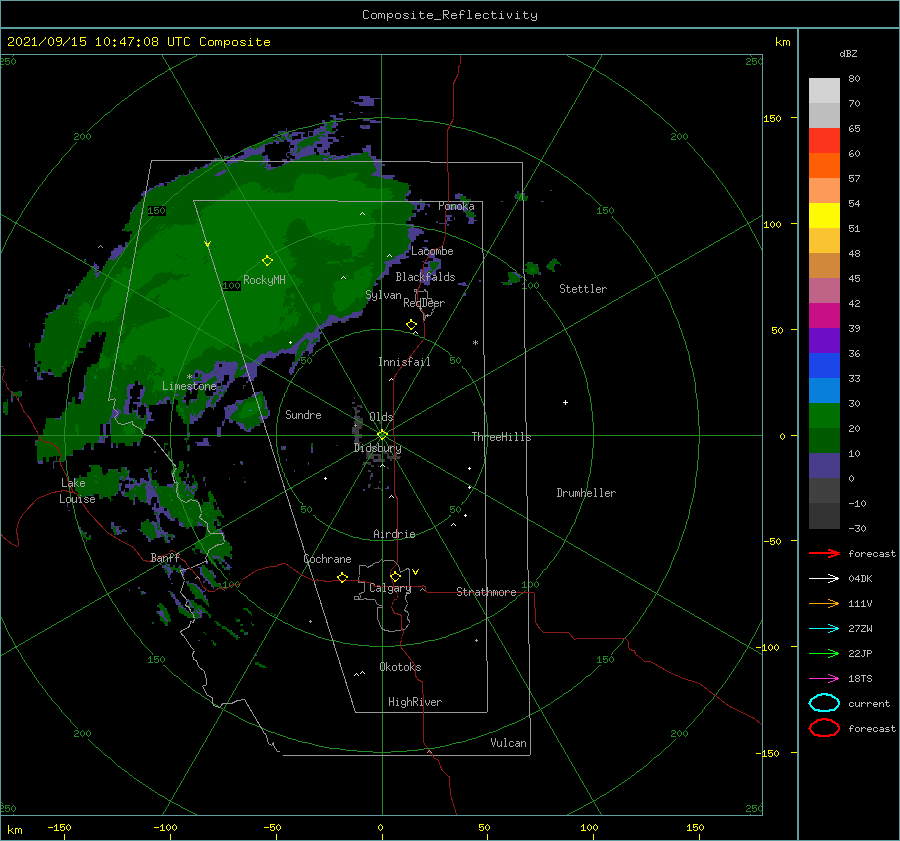Click the Airdrie city label
The height and width of the screenshot is (841, 900).
point(394,534)
